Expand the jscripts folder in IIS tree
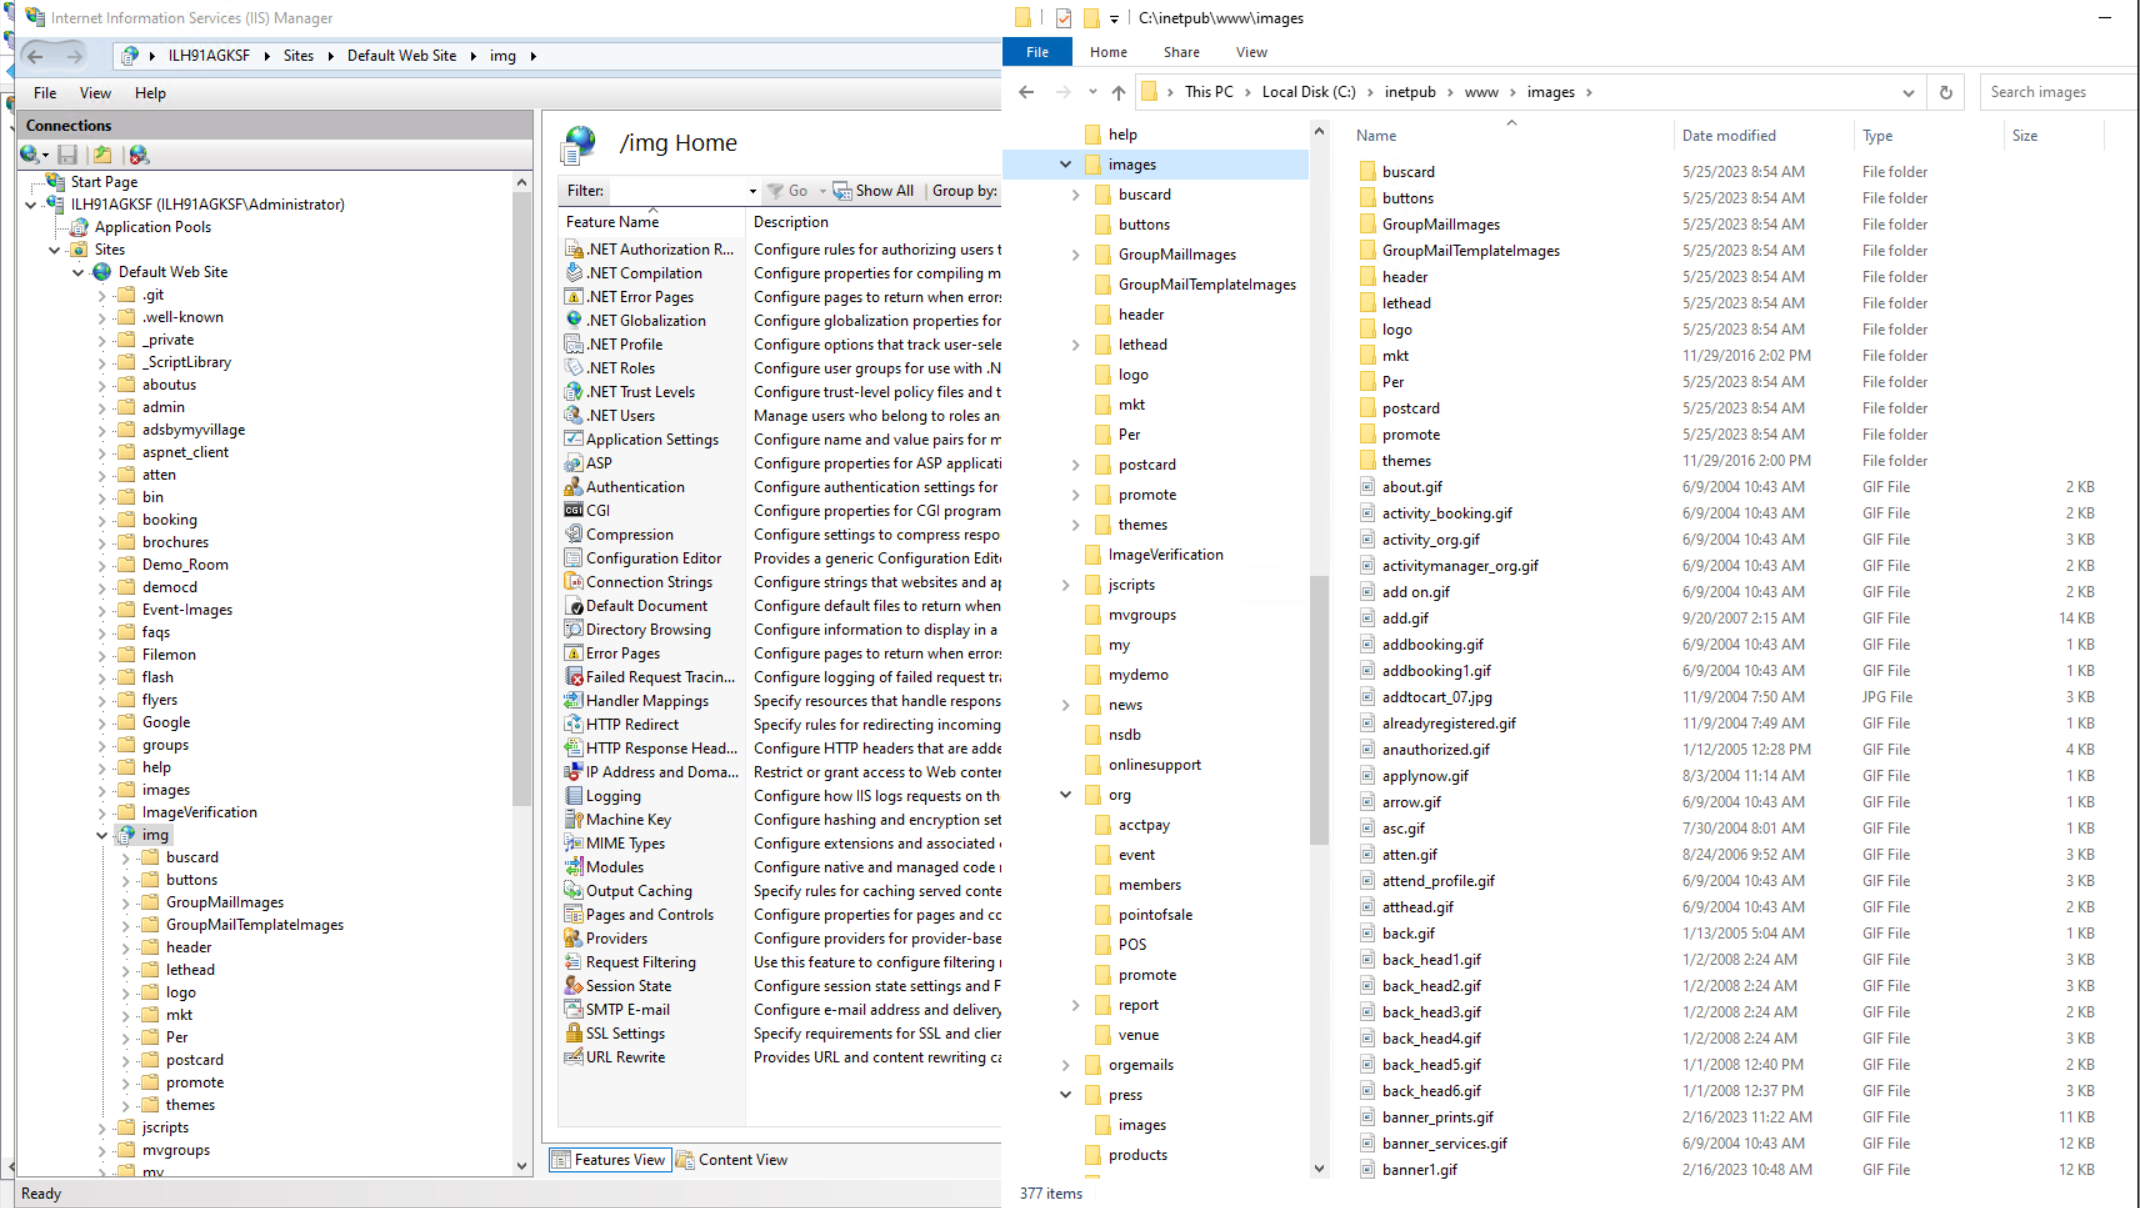The width and height of the screenshot is (2140, 1208). (x=102, y=1128)
